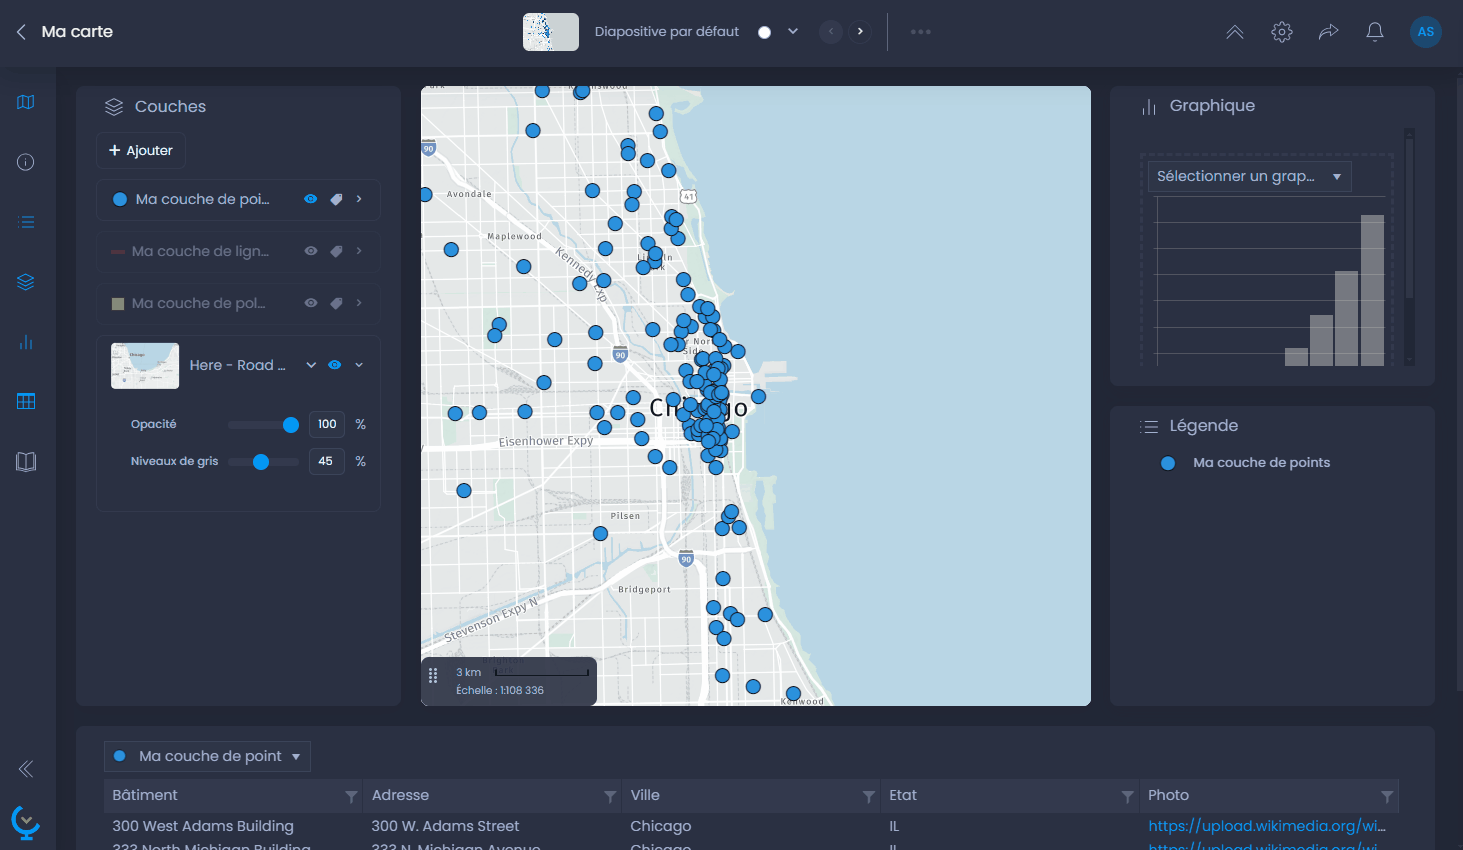Screen dimensions: 1463x850
Task: Open the list icon in left sidebar
Action: (26, 222)
